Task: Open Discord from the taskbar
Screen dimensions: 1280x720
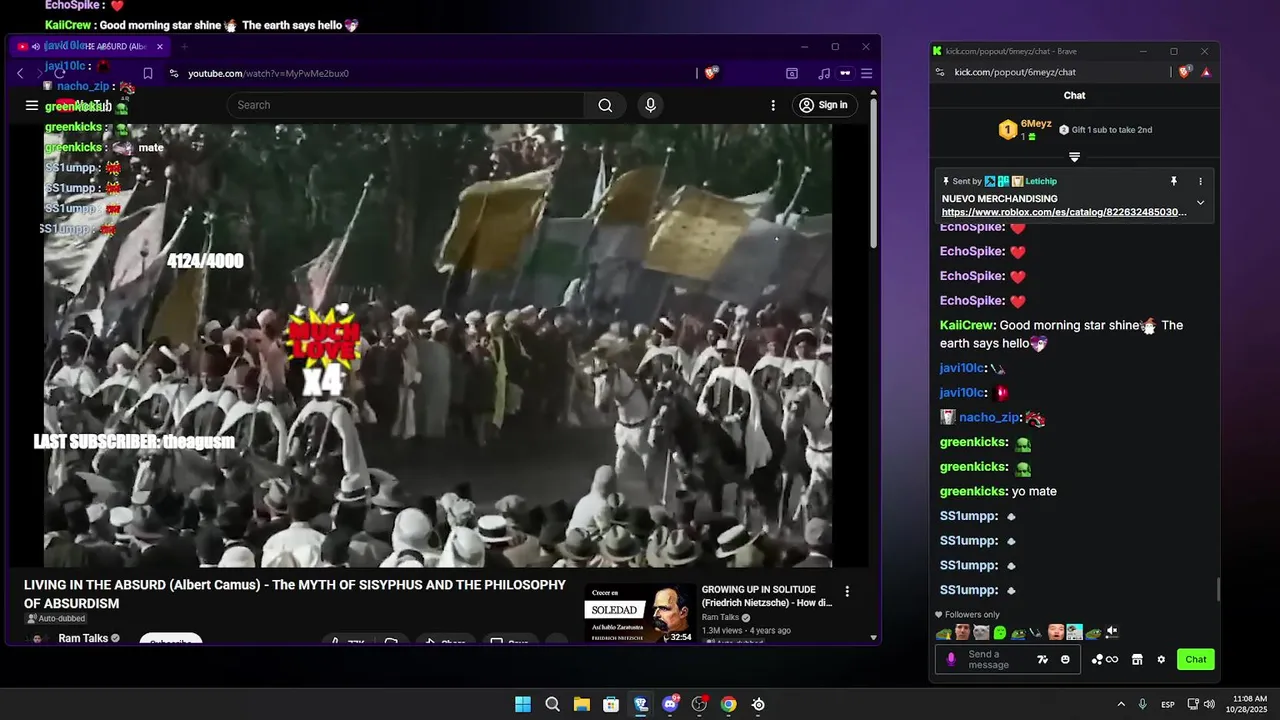Action: point(670,704)
